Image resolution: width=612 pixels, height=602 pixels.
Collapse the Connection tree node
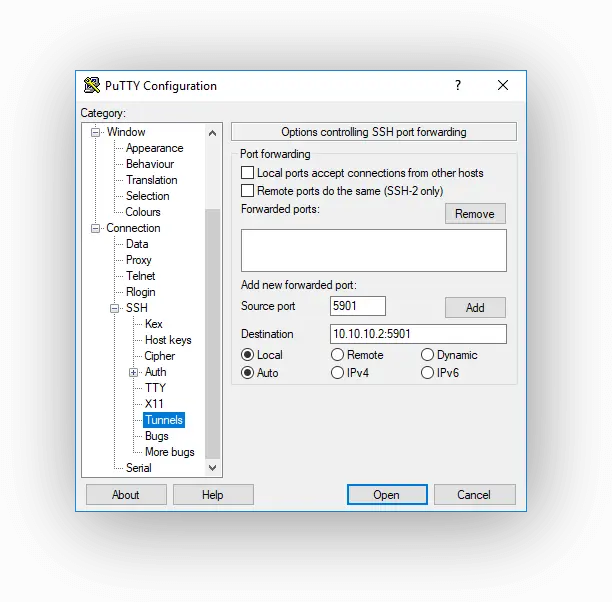pyautogui.click(x=95, y=228)
